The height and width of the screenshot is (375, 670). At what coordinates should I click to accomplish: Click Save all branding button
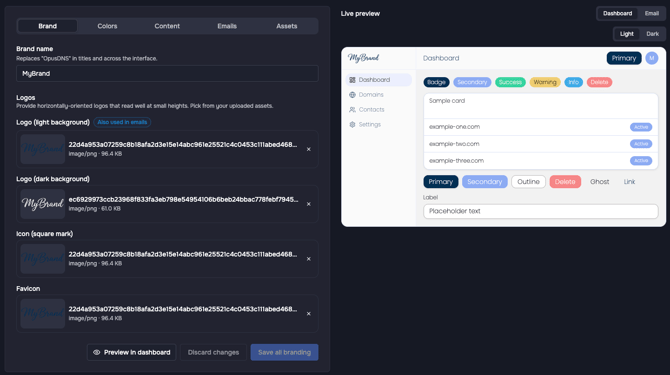pos(284,352)
